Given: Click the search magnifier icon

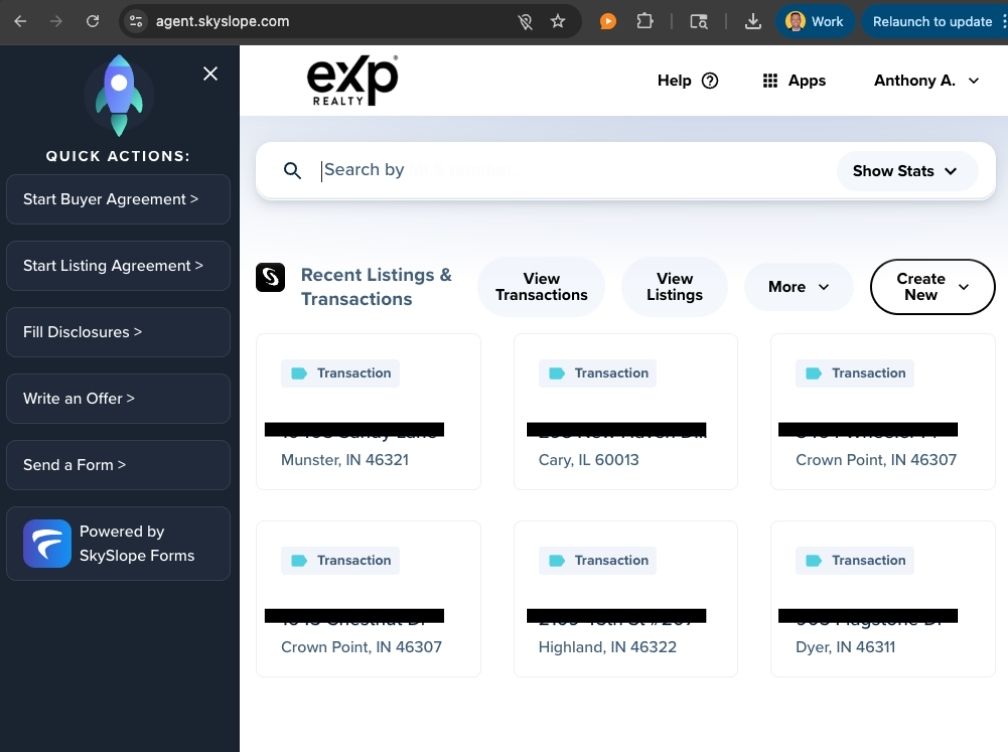Looking at the screenshot, I should click(x=292, y=170).
